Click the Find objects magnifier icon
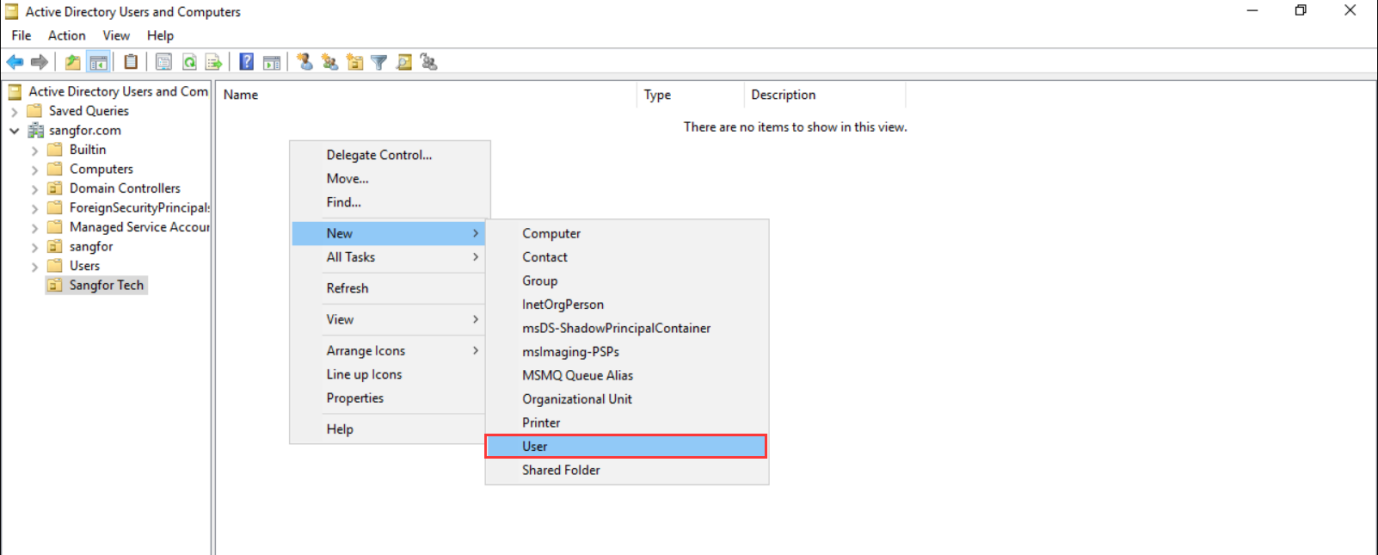 (x=404, y=62)
